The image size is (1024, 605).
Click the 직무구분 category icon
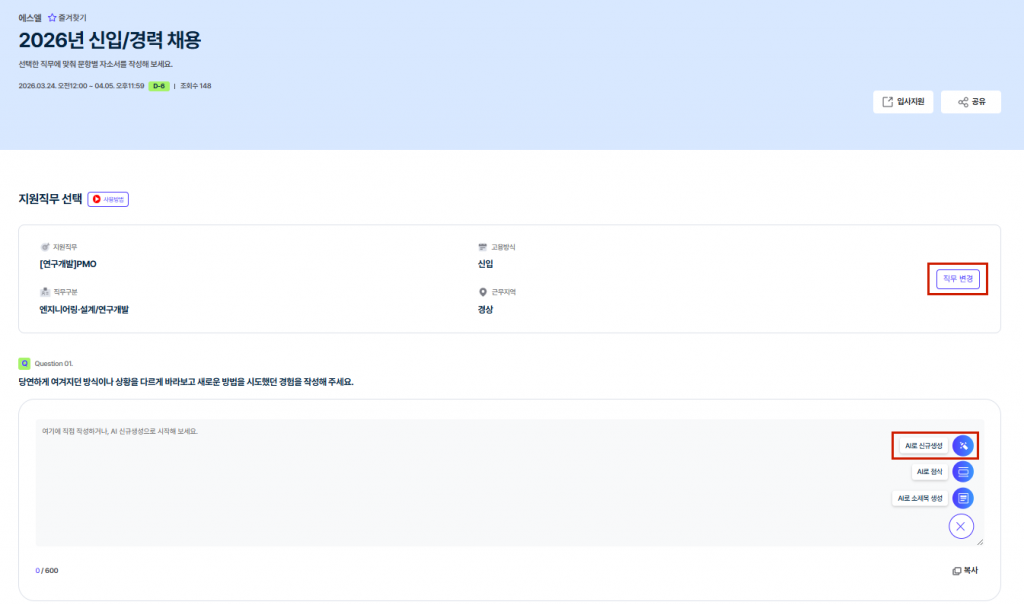point(45,292)
